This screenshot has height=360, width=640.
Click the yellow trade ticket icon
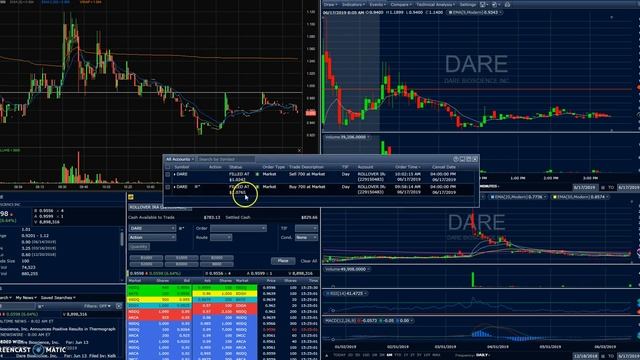coord(131,197)
